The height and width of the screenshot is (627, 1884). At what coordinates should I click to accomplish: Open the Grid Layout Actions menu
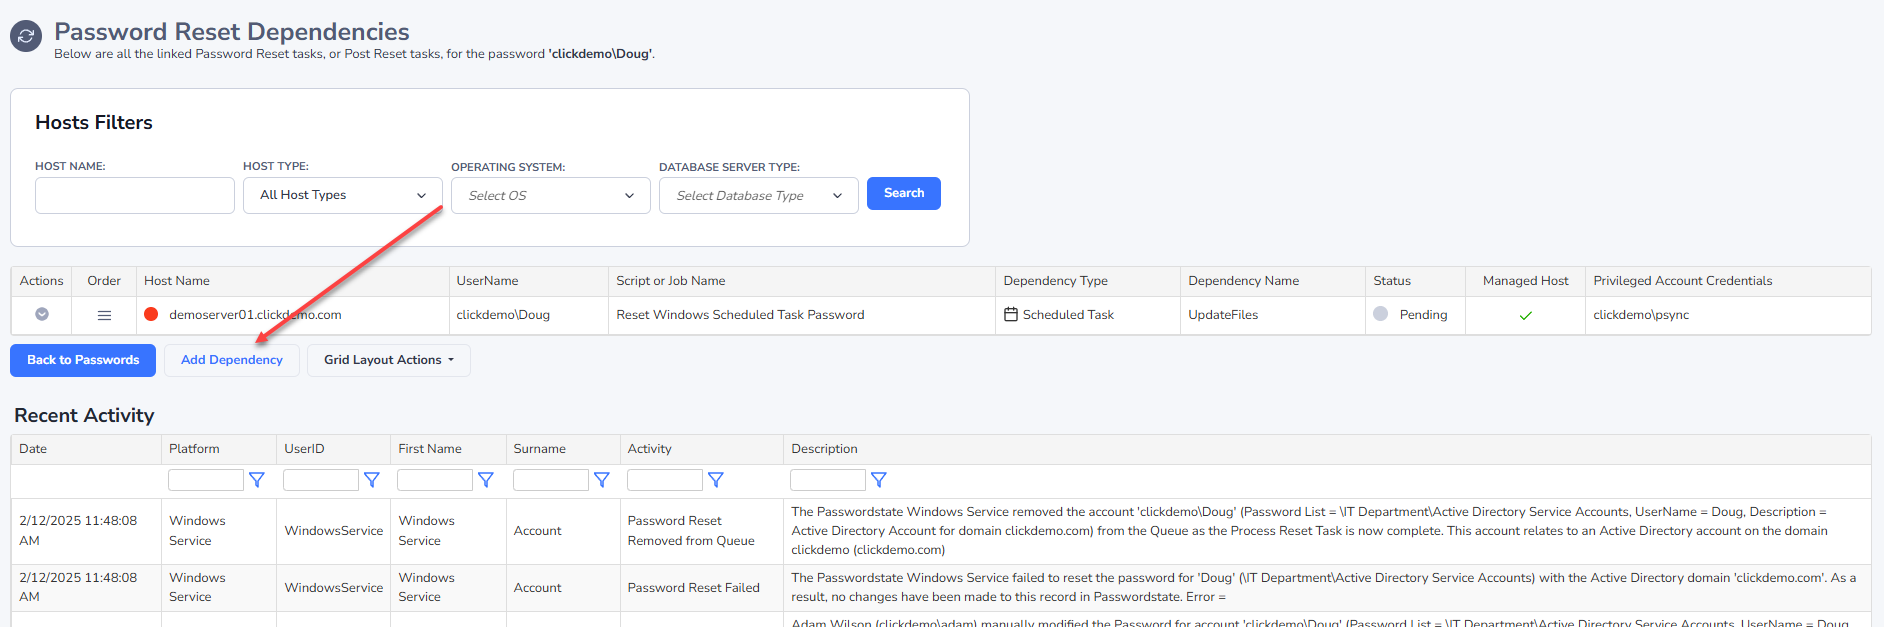[388, 360]
